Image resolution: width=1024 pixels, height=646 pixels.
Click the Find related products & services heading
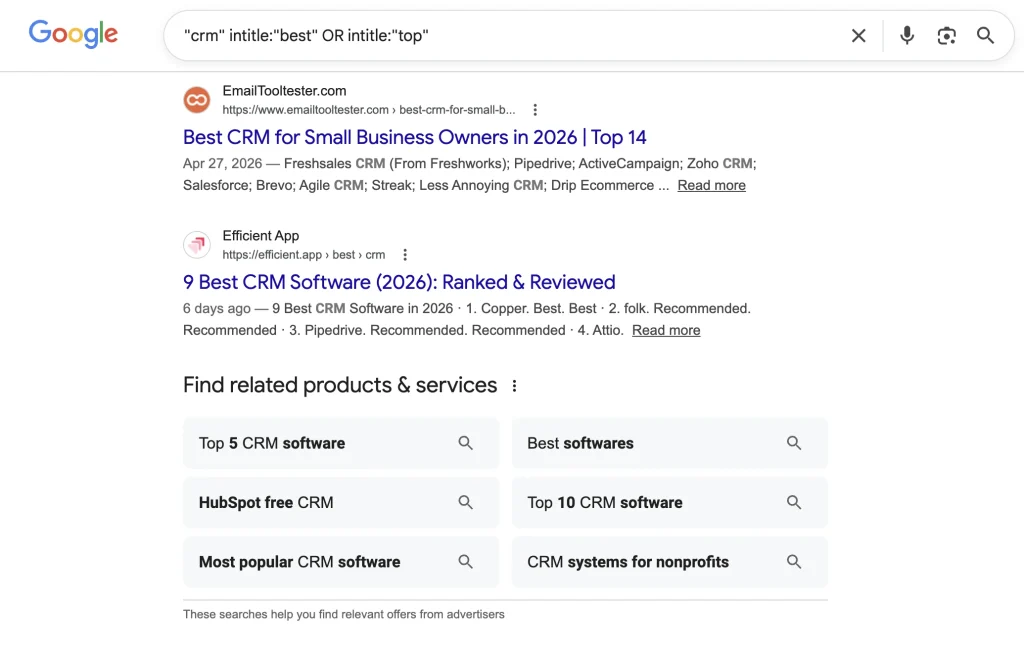(340, 385)
